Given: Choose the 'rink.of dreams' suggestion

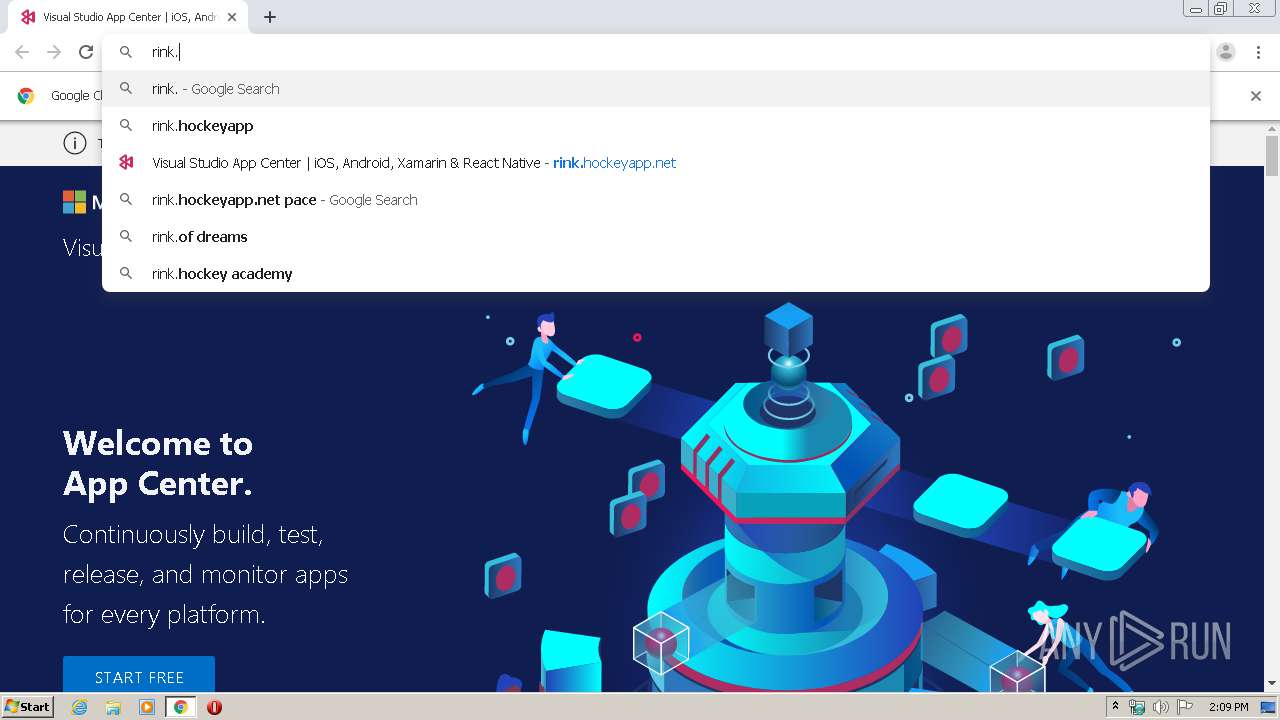Looking at the screenshot, I should coord(656,237).
